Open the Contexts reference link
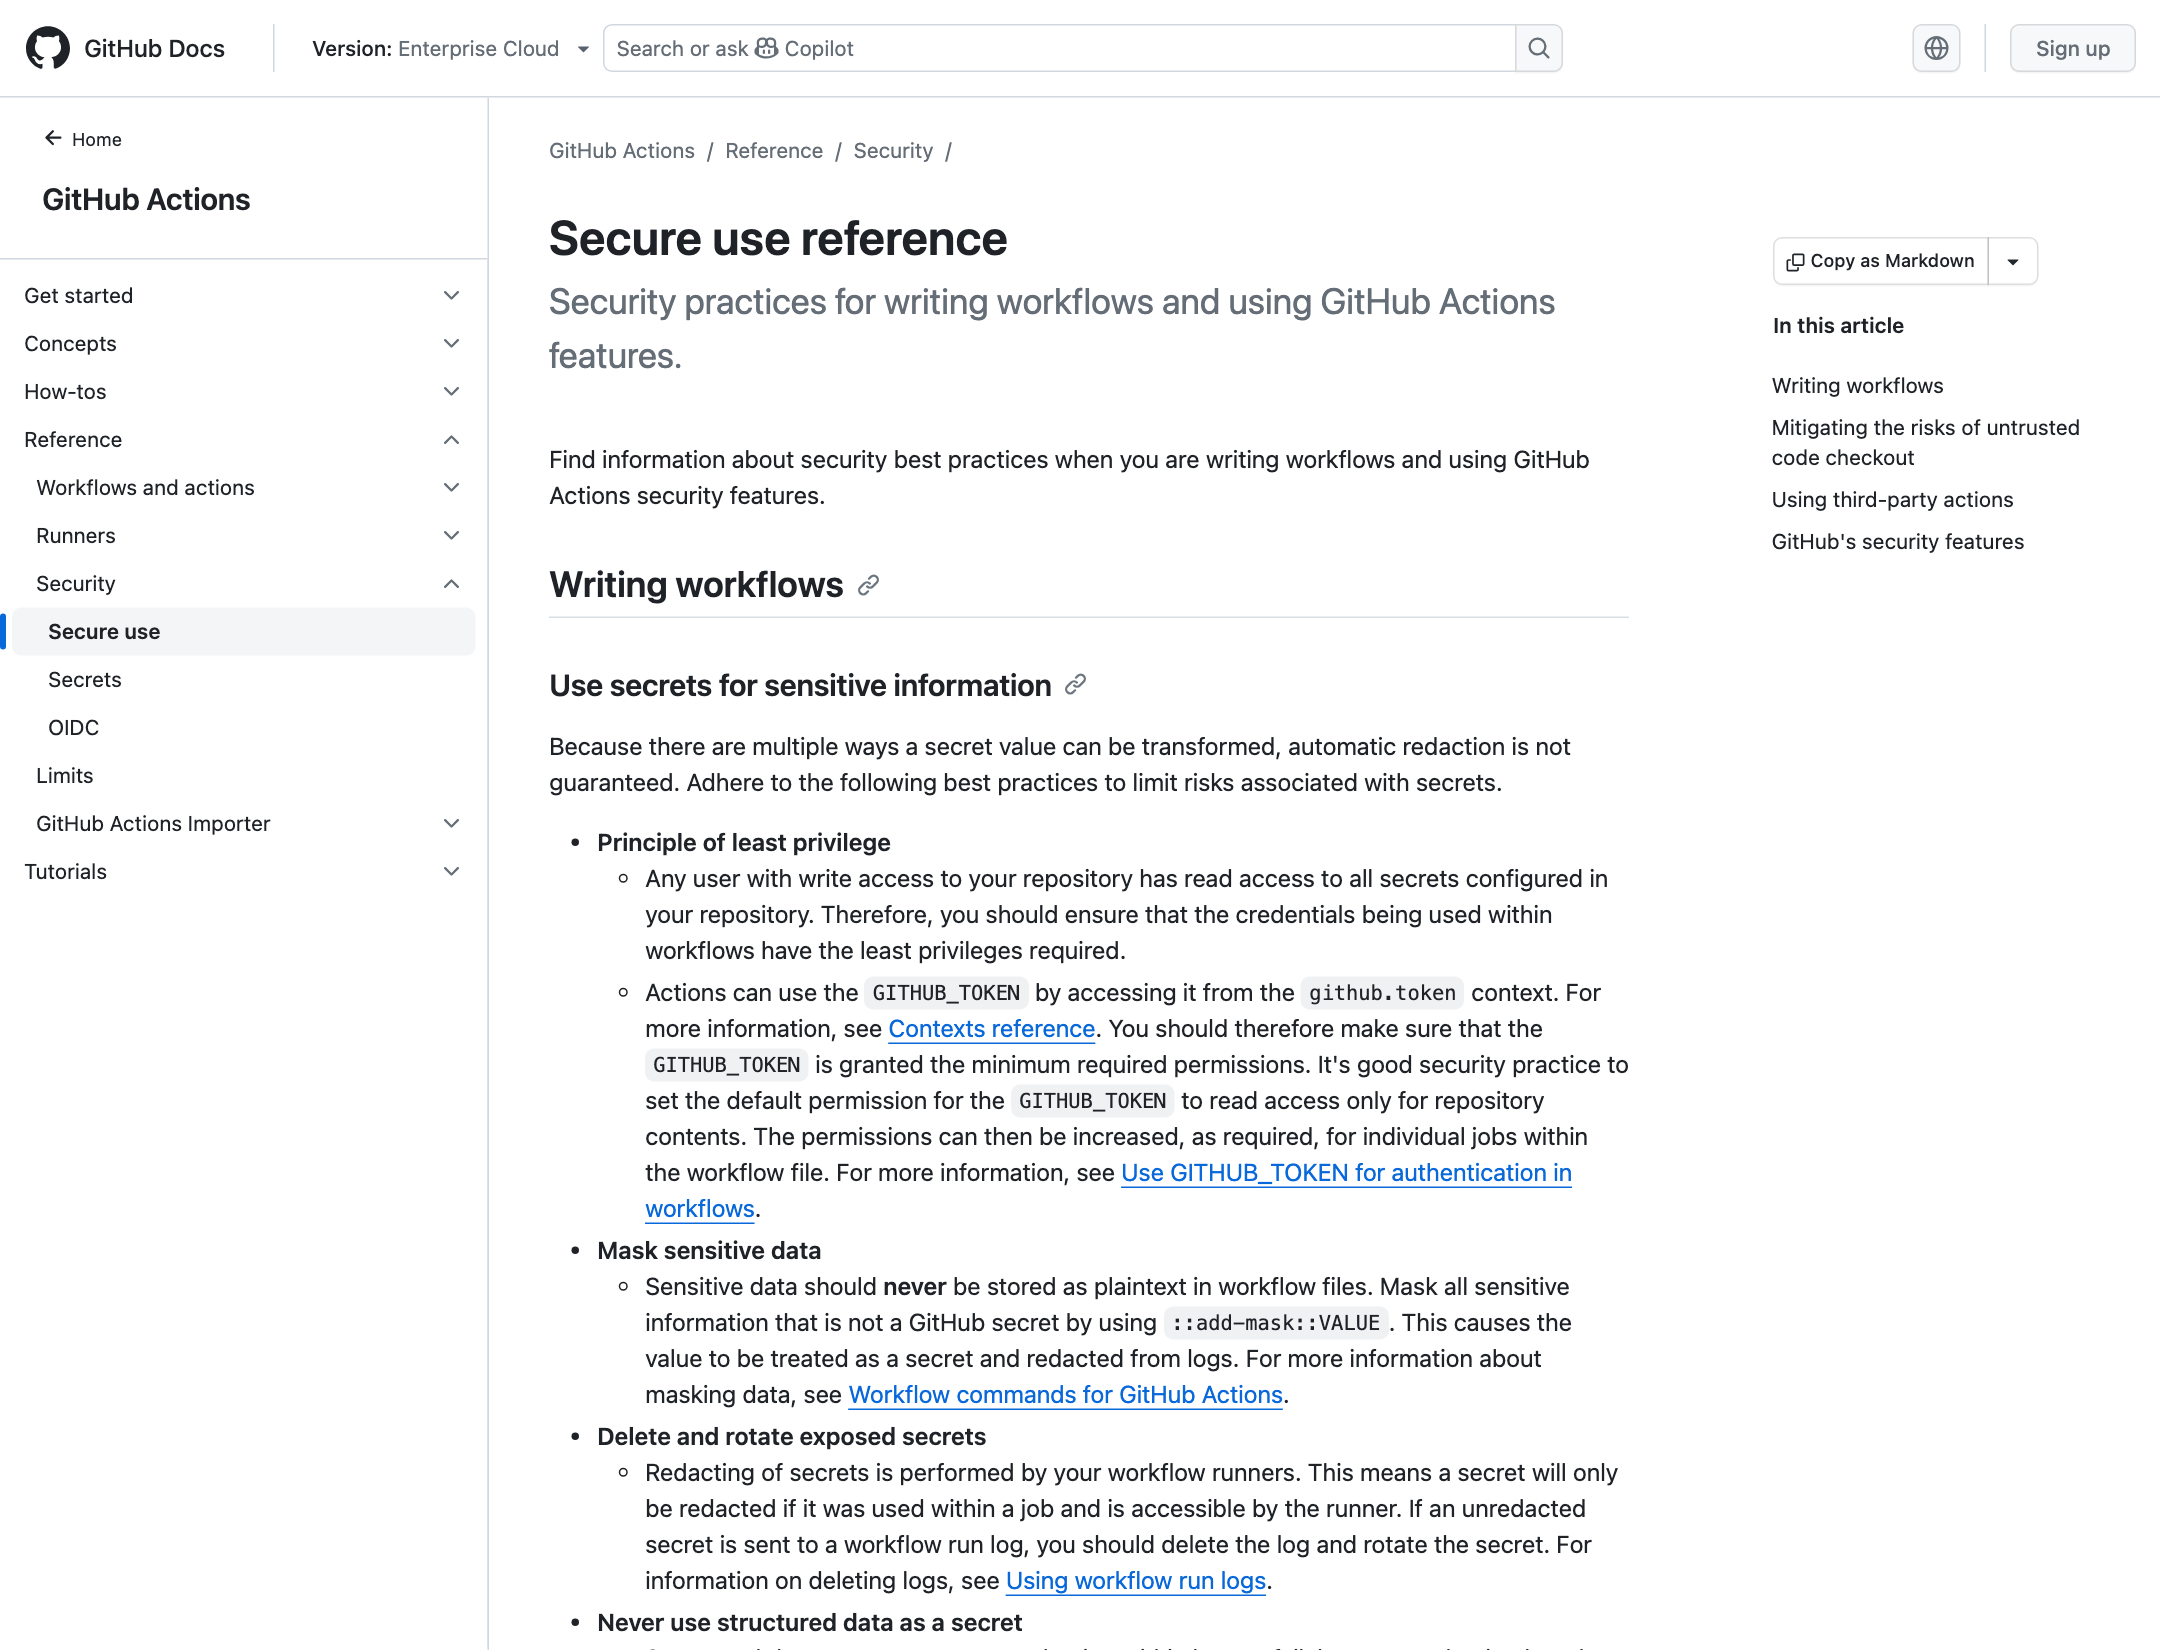Viewport: 2160px width, 1650px height. 991,1029
